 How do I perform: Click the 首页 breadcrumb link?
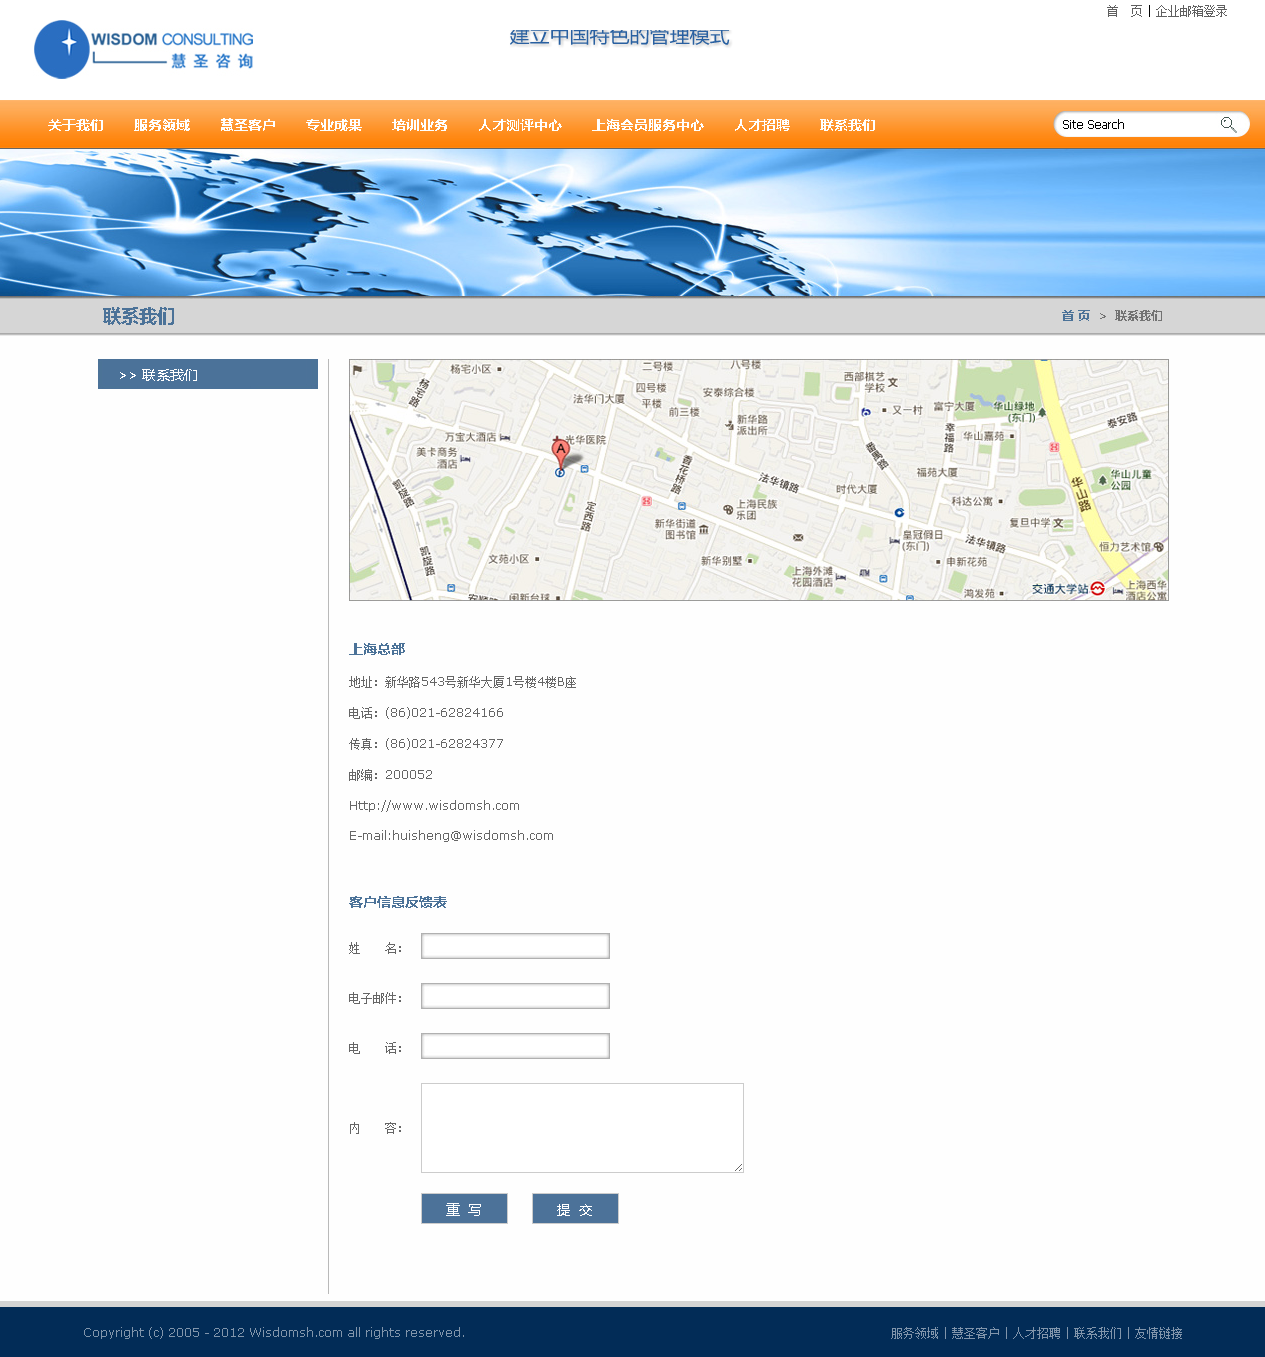(x=1076, y=315)
